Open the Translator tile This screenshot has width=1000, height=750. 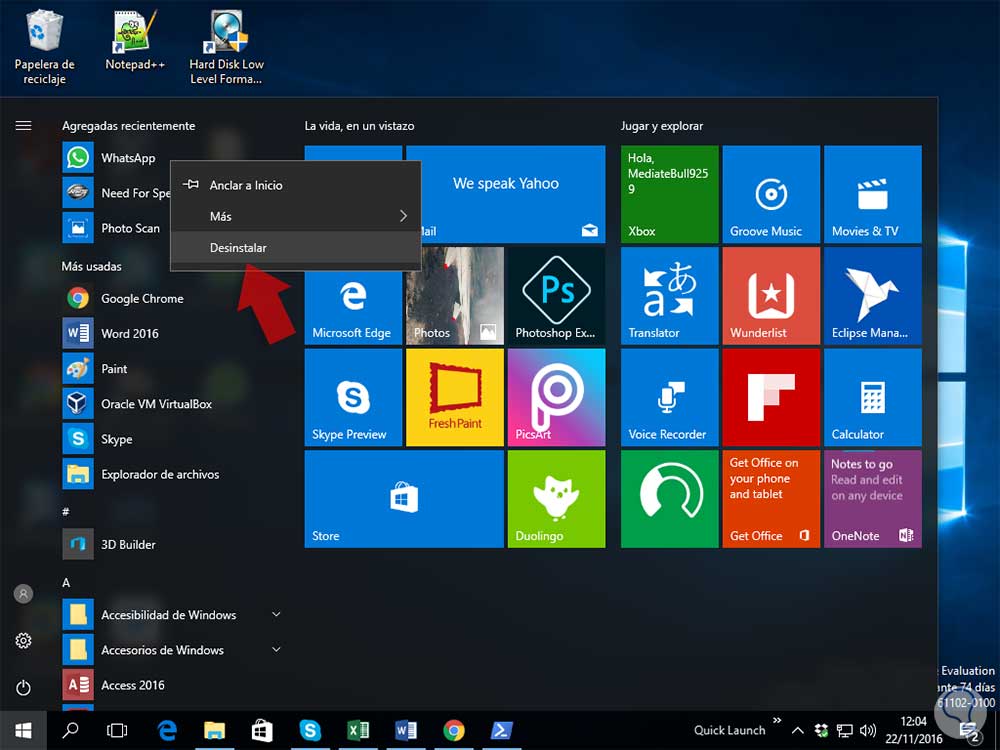[x=670, y=296]
